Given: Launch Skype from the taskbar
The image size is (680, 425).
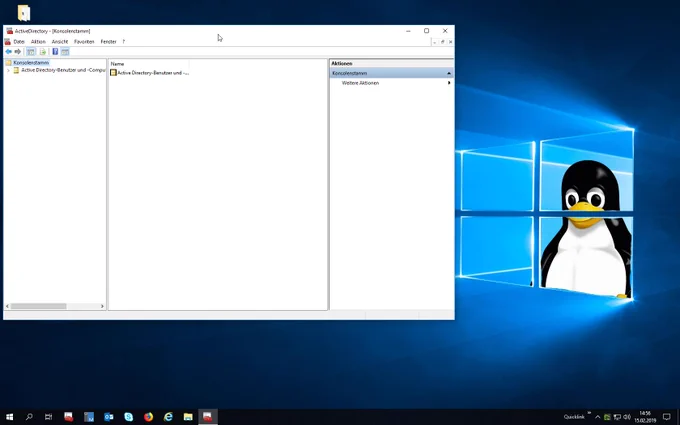Looking at the screenshot, I should (x=129, y=417).
